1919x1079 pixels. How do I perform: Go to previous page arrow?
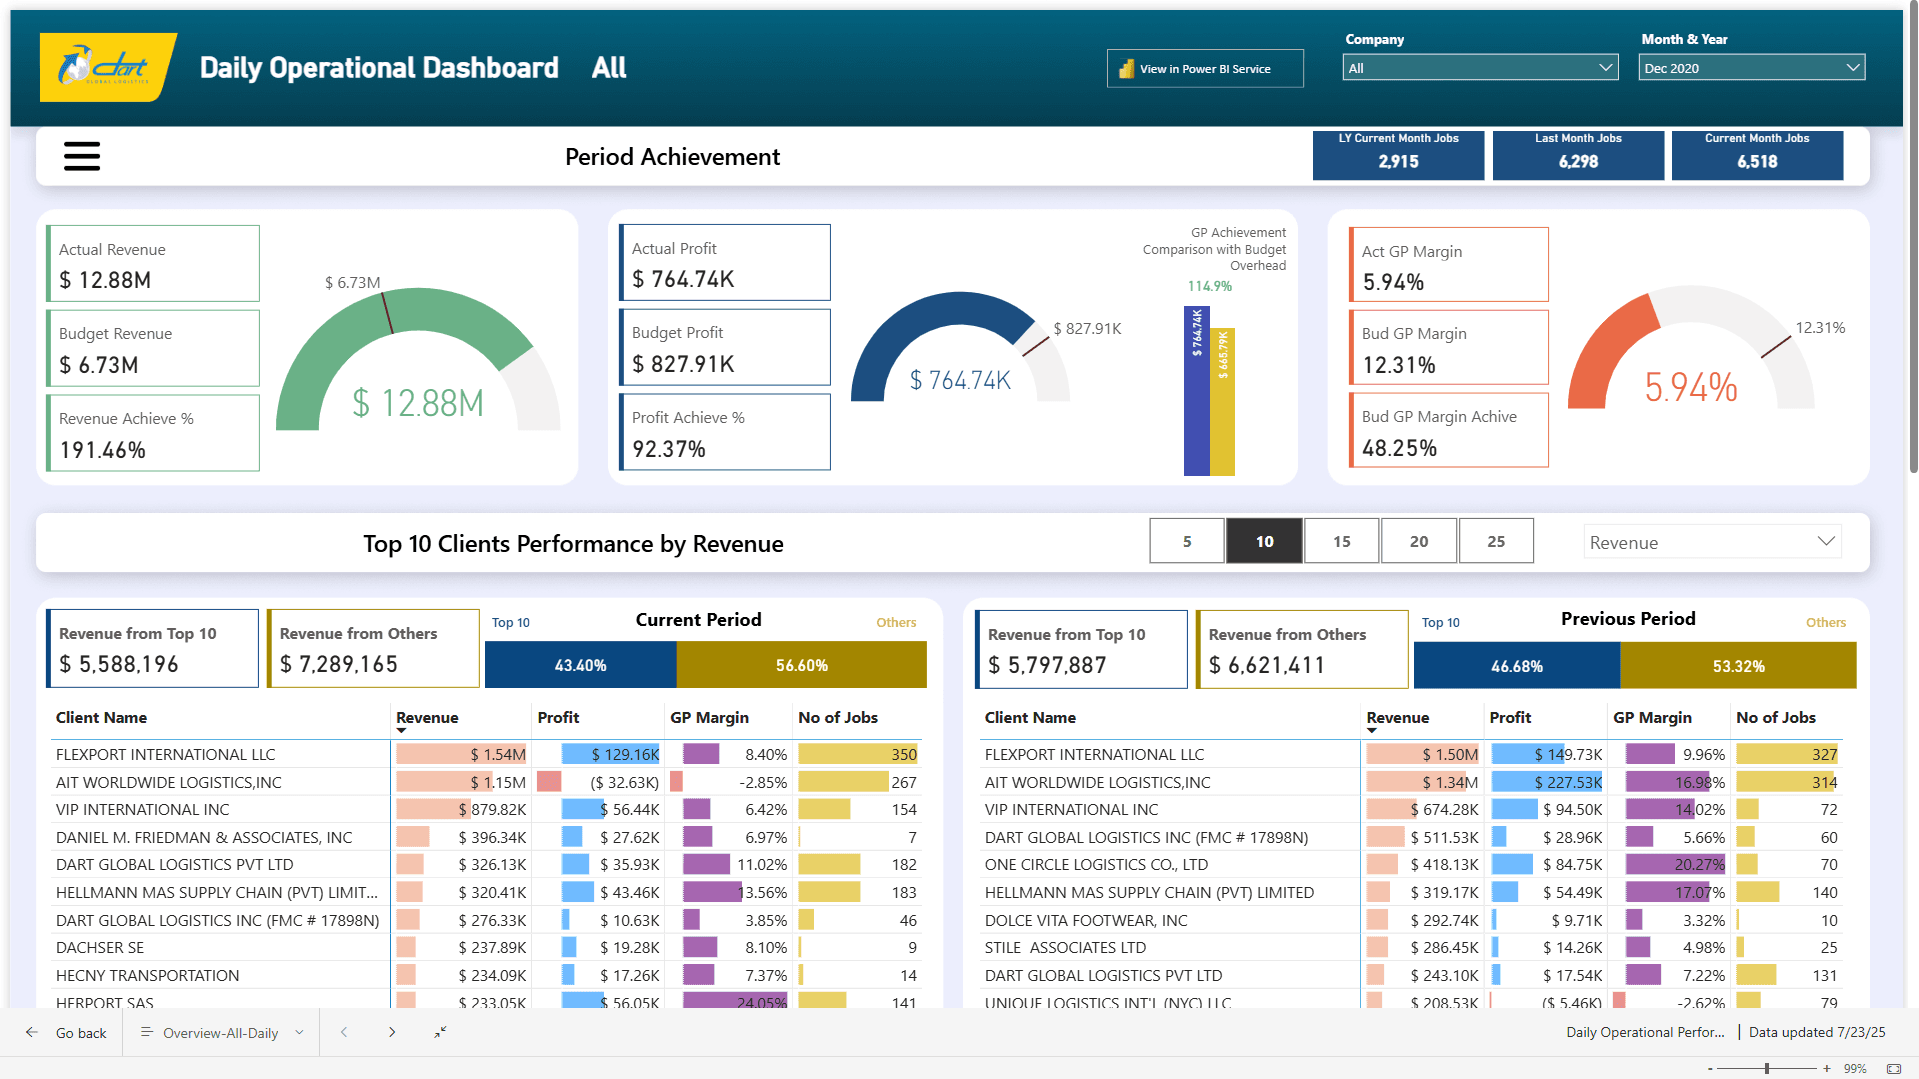coord(344,1032)
